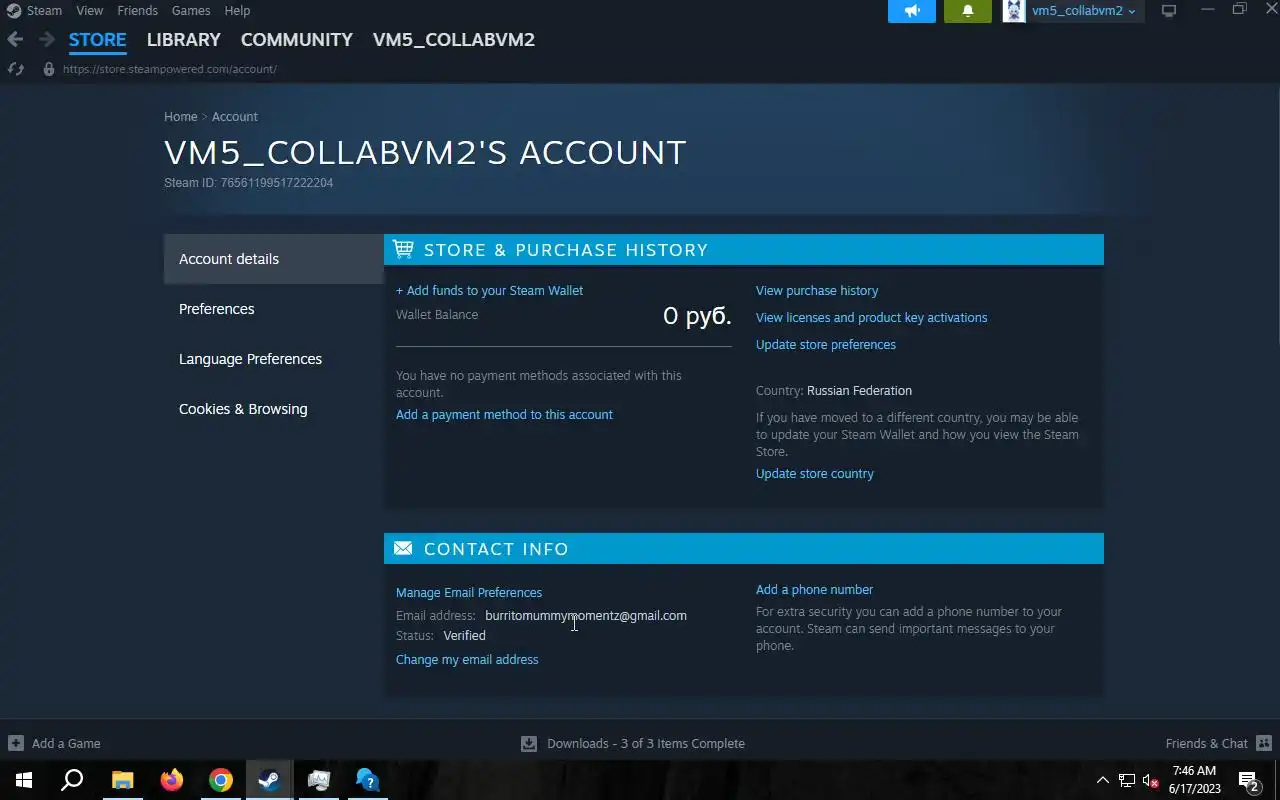Select Preferences in the sidebar
Screen dimensions: 1280x800
point(274,309)
